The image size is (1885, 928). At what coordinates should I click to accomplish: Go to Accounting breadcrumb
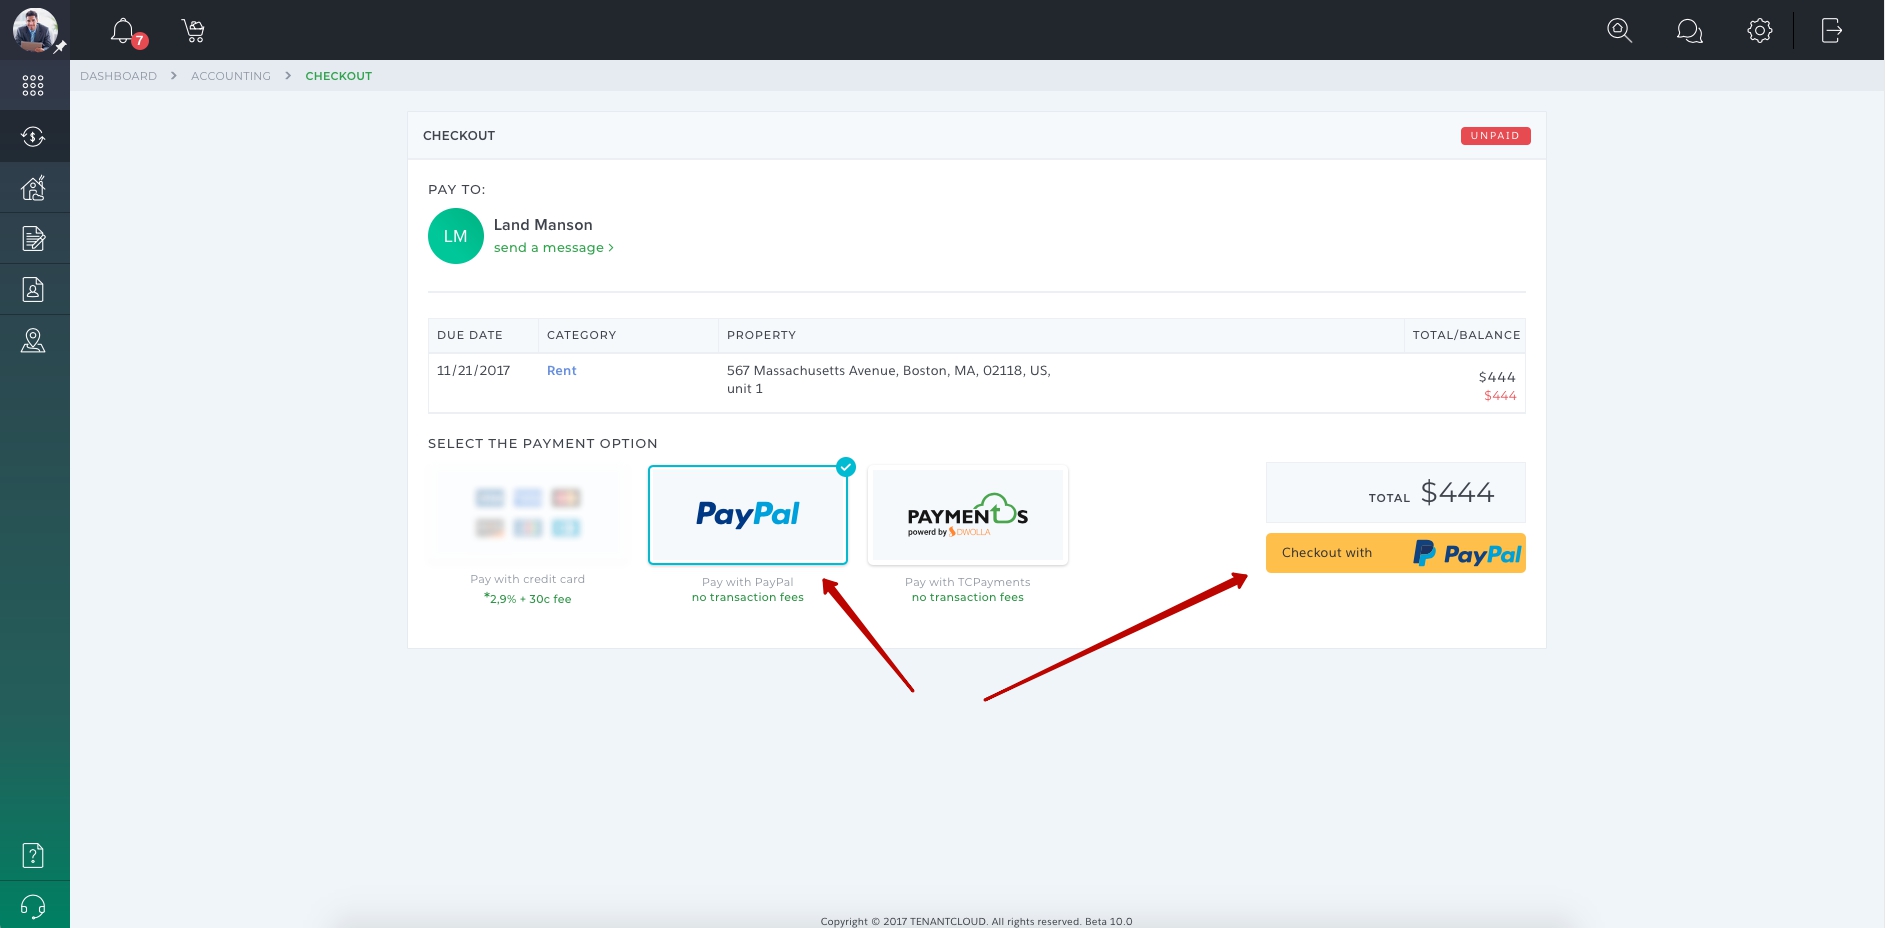tap(231, 76)
